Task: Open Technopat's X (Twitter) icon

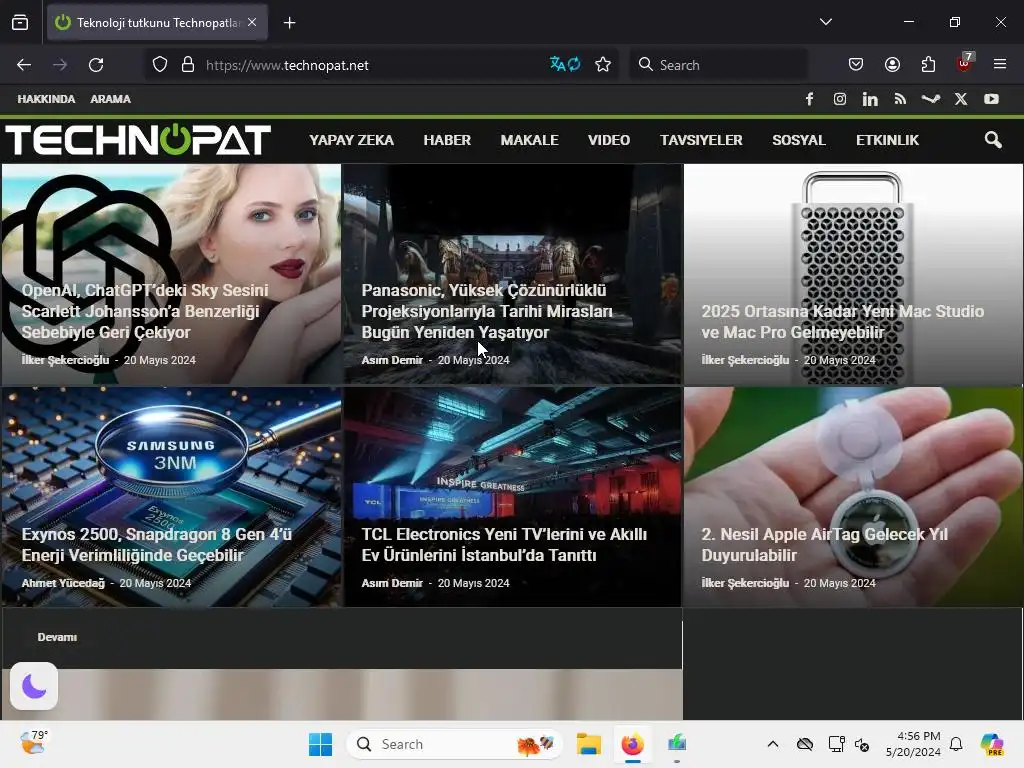Action: (x=961, y=99)
